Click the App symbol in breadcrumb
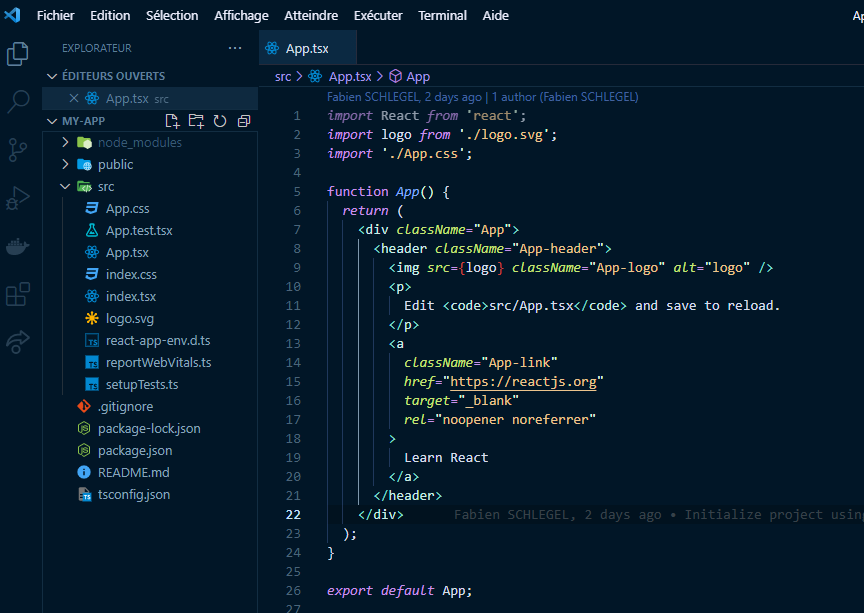Image resolution: width=864 pixels, height=613 pixels. point(418,76)
